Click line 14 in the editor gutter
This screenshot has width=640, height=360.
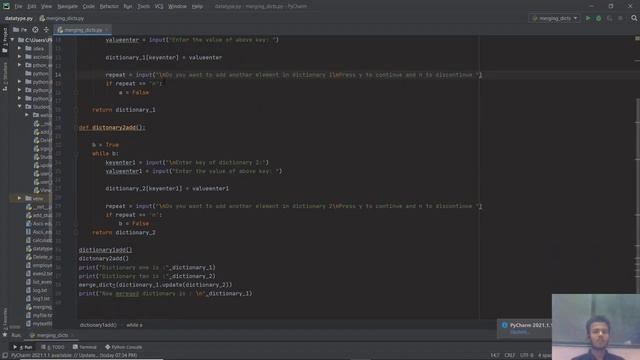58,75
